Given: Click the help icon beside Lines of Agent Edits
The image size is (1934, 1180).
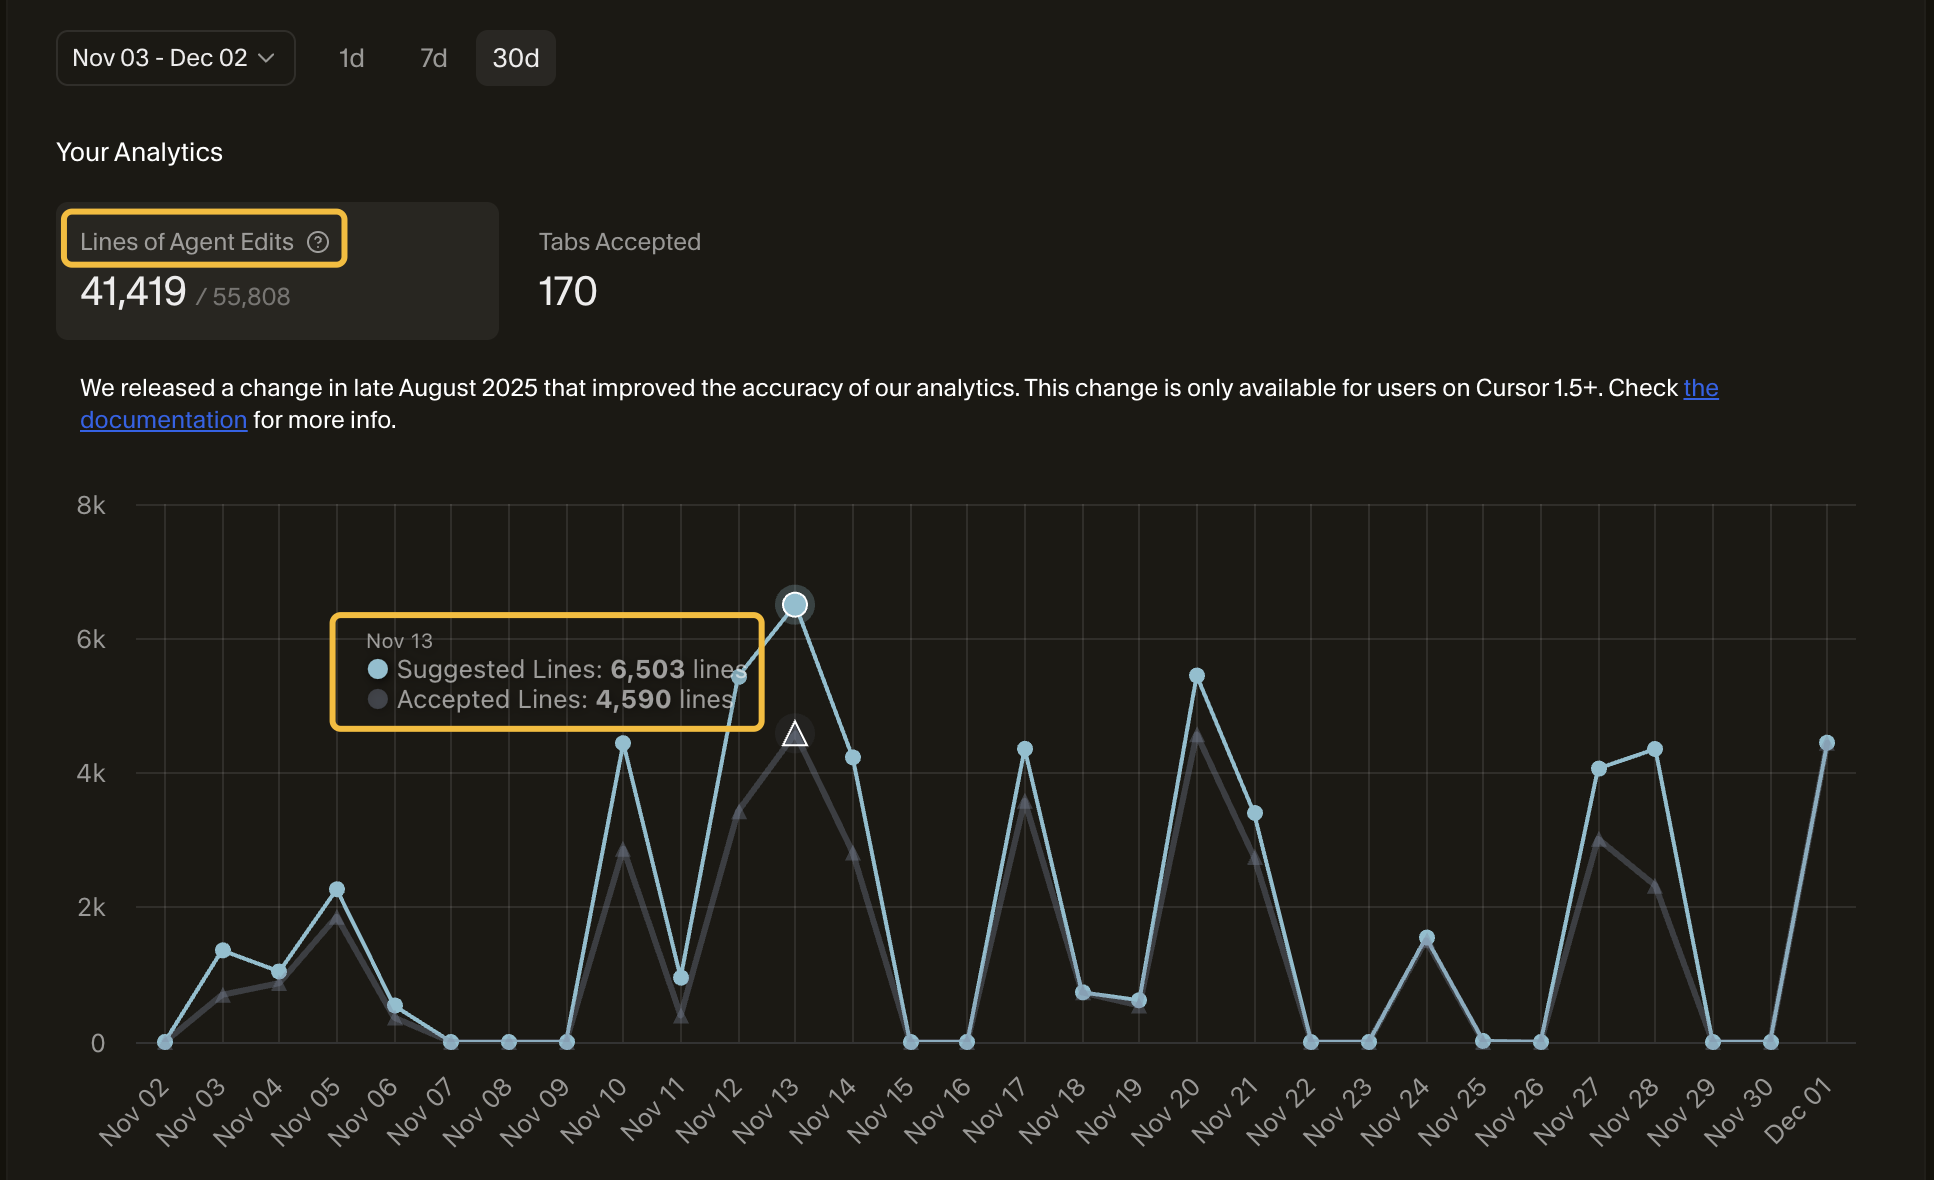Looking at the screenshot, I should [319, 241].
